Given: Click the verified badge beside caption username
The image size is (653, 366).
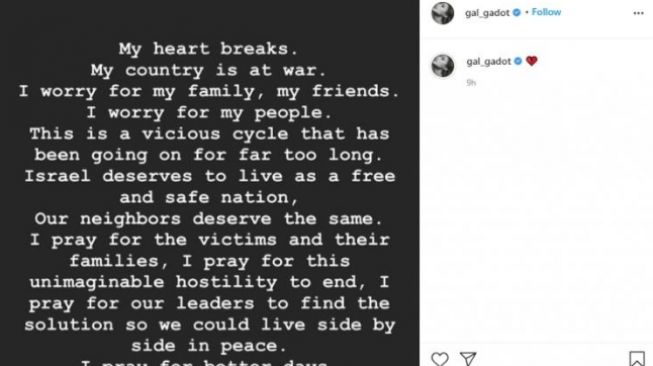Looking at the screenshot, I should point(518,61).
